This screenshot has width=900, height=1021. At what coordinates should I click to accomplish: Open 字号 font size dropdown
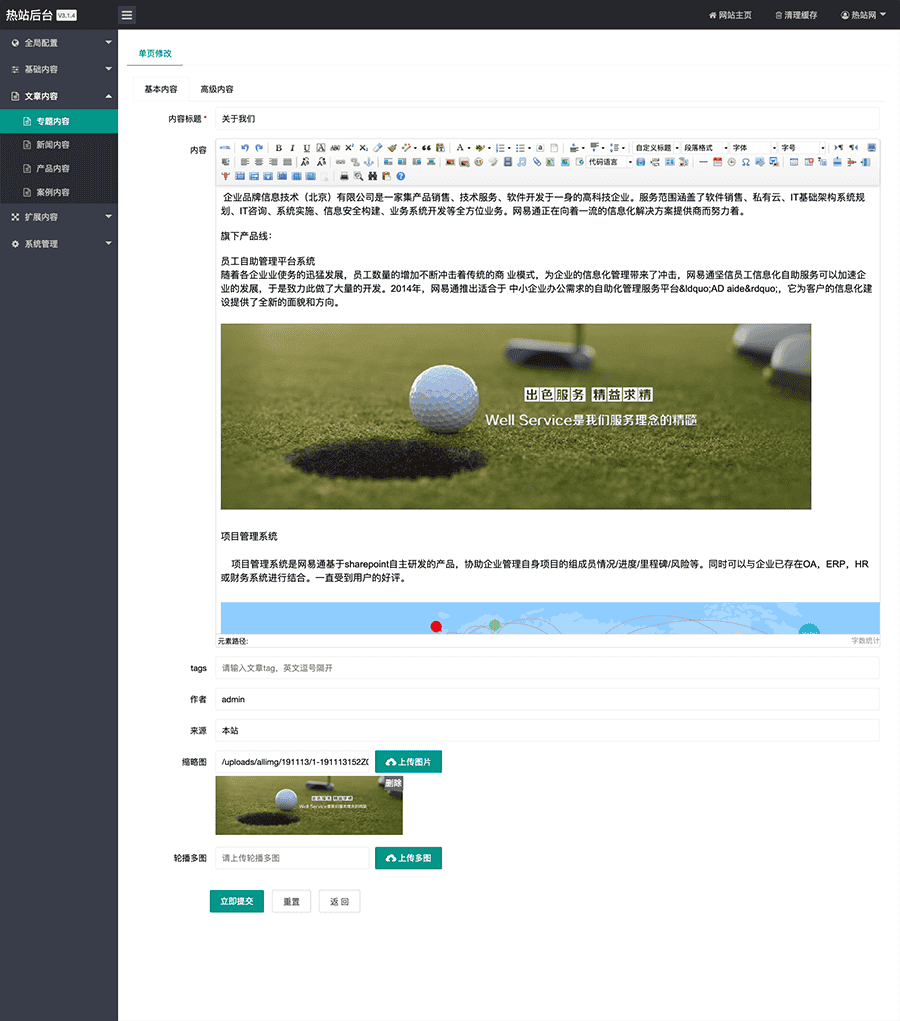coord(803,148)
